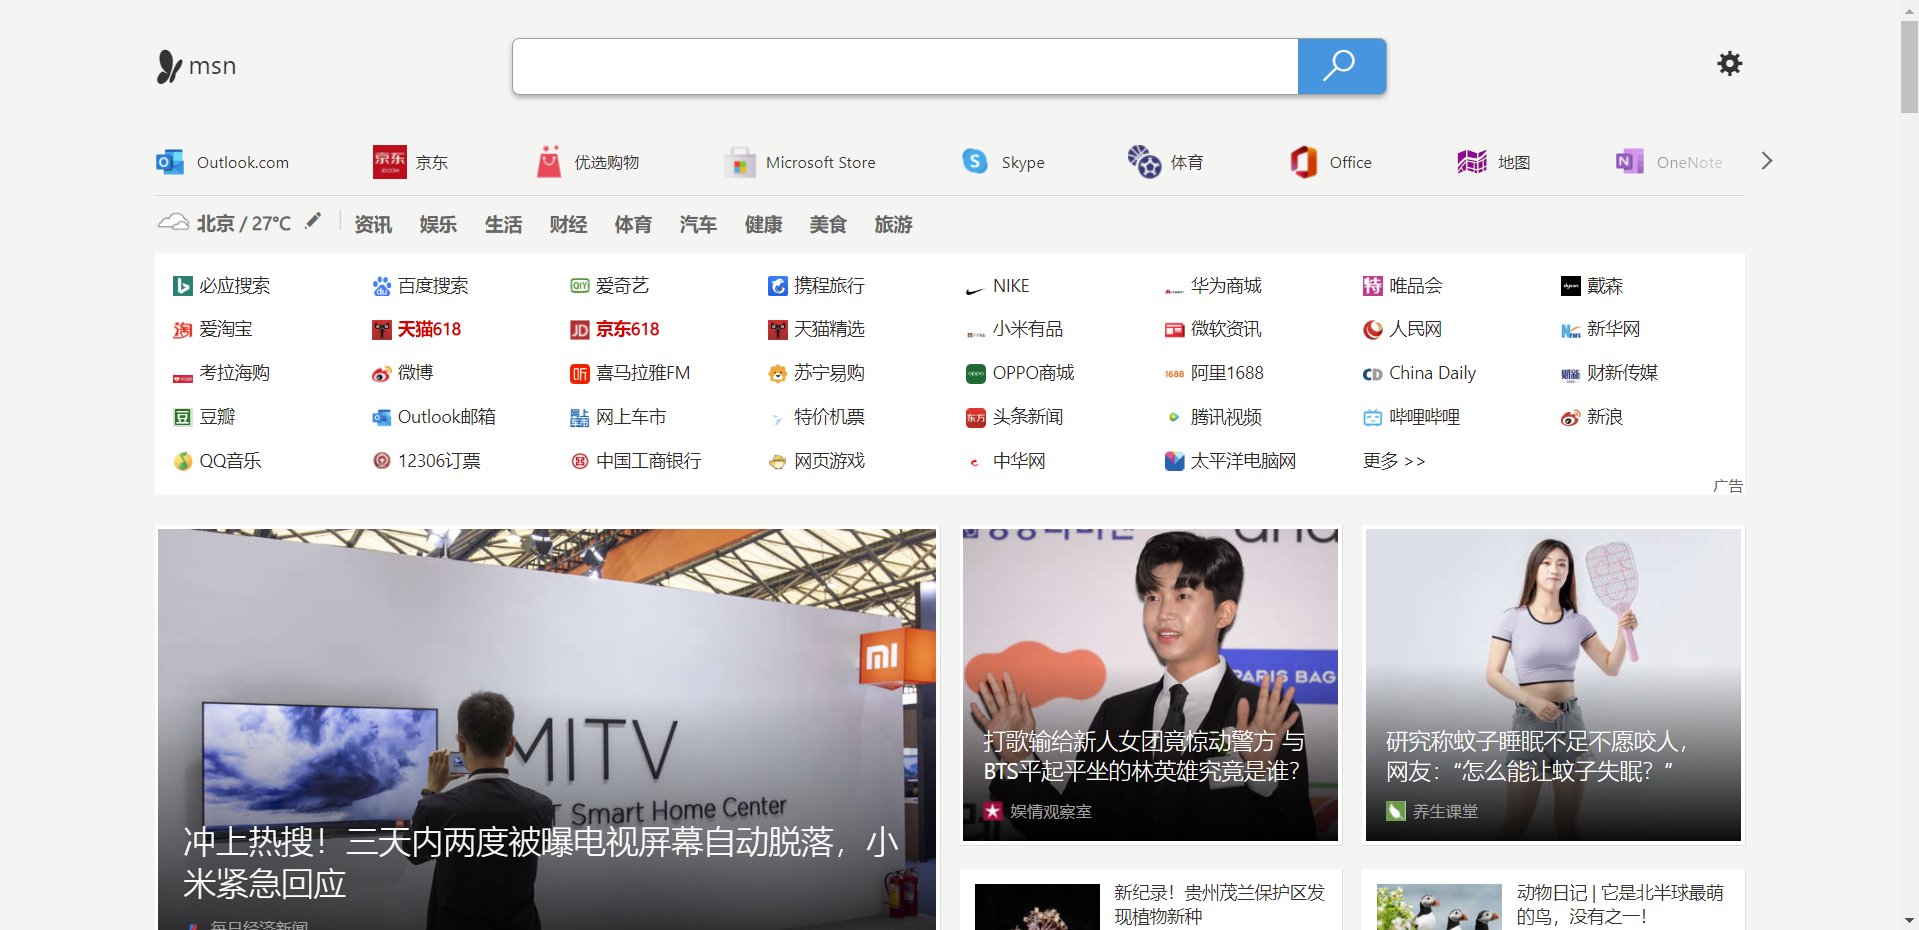
Task: Open the 林英雄 entertainment article thumbnail
Action: click(1150, 685)
